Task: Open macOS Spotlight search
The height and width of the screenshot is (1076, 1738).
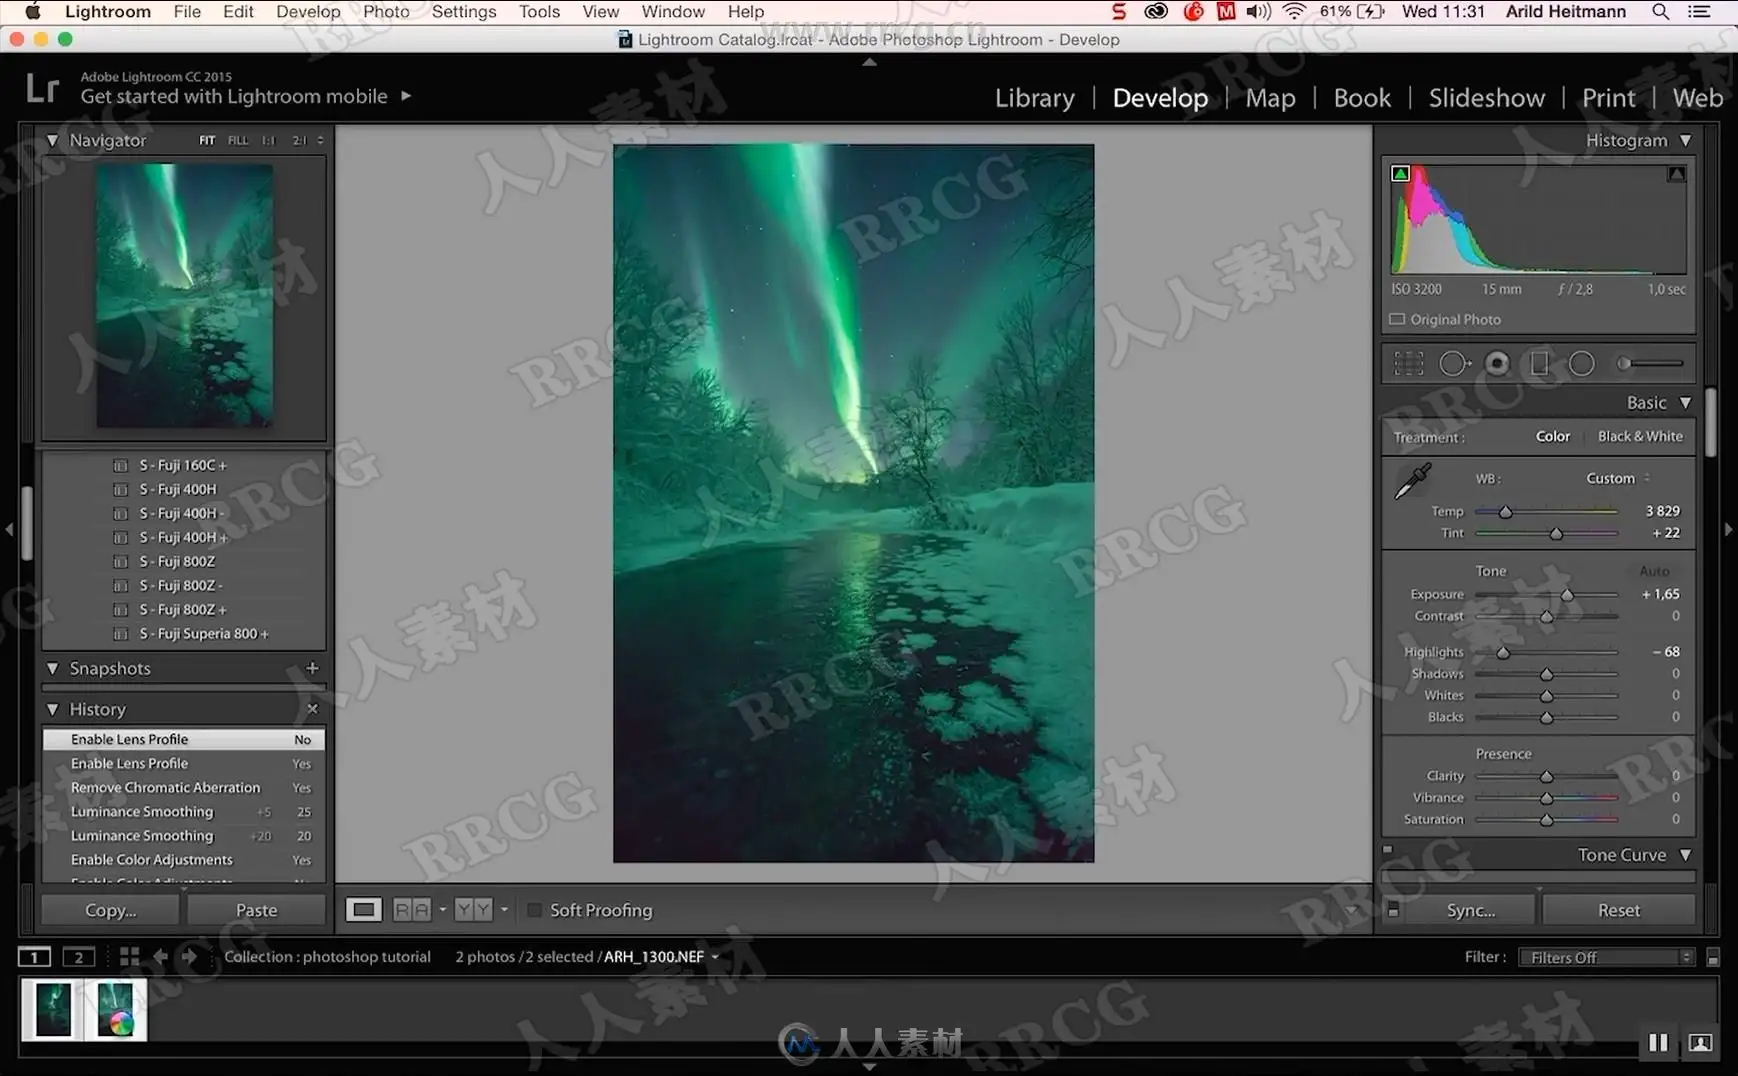Action: pyautogui.click(x=1660, y=12)
